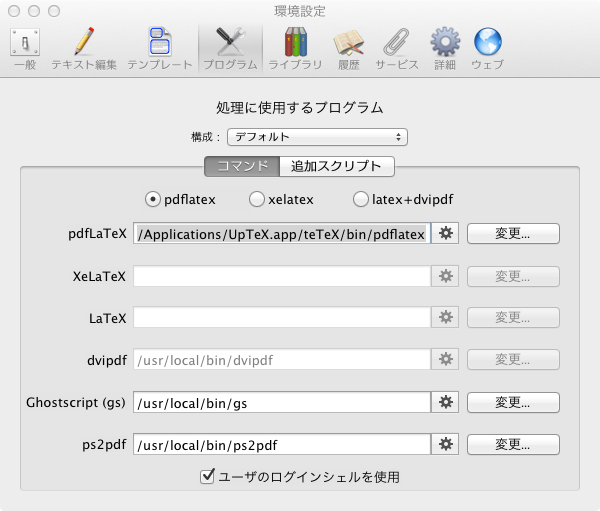Select the xelatex radio button
The image size is (600, 511).
[x=257, y=199]
